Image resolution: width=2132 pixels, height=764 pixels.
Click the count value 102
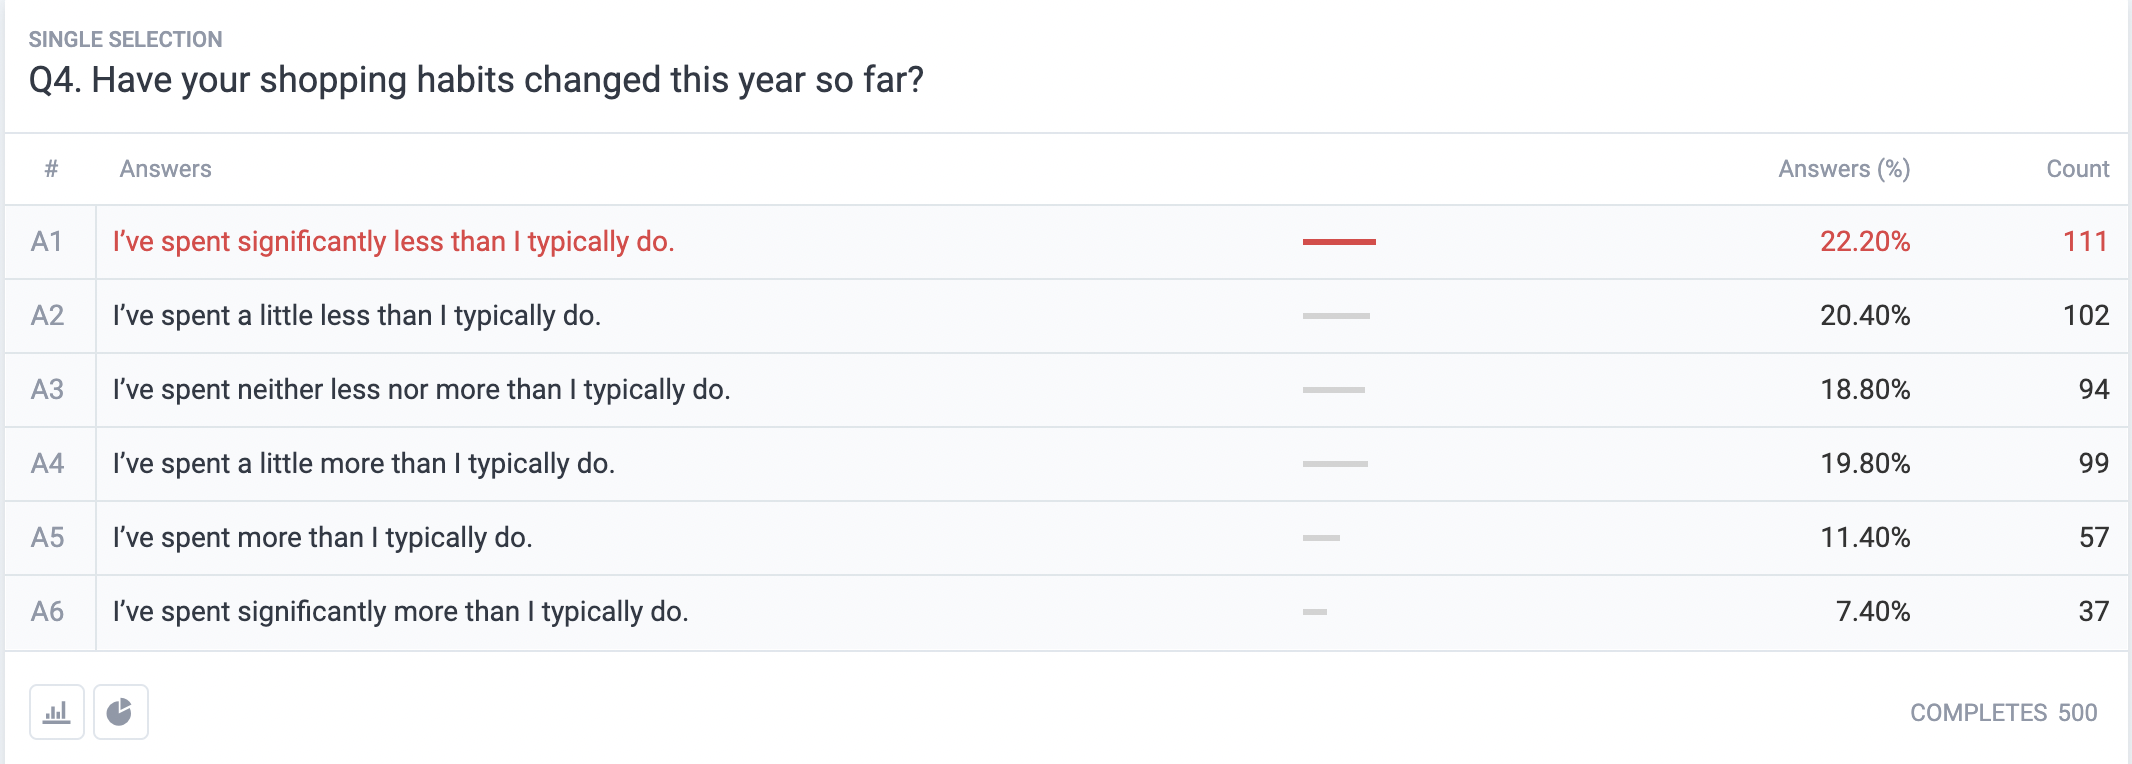[2086, 316]
